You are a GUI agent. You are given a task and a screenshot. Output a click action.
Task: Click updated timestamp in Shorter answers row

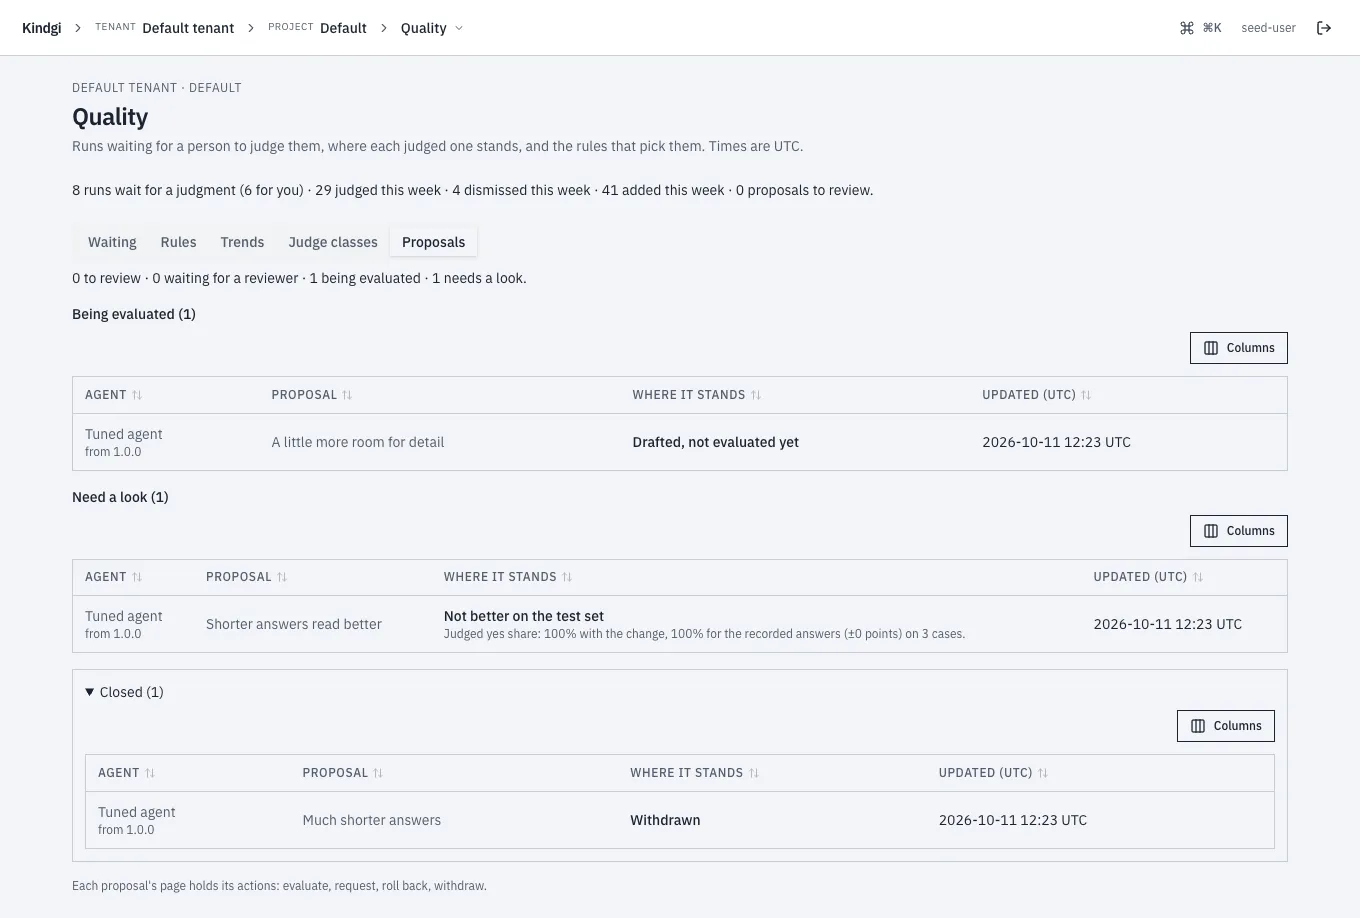(1167, 624)
